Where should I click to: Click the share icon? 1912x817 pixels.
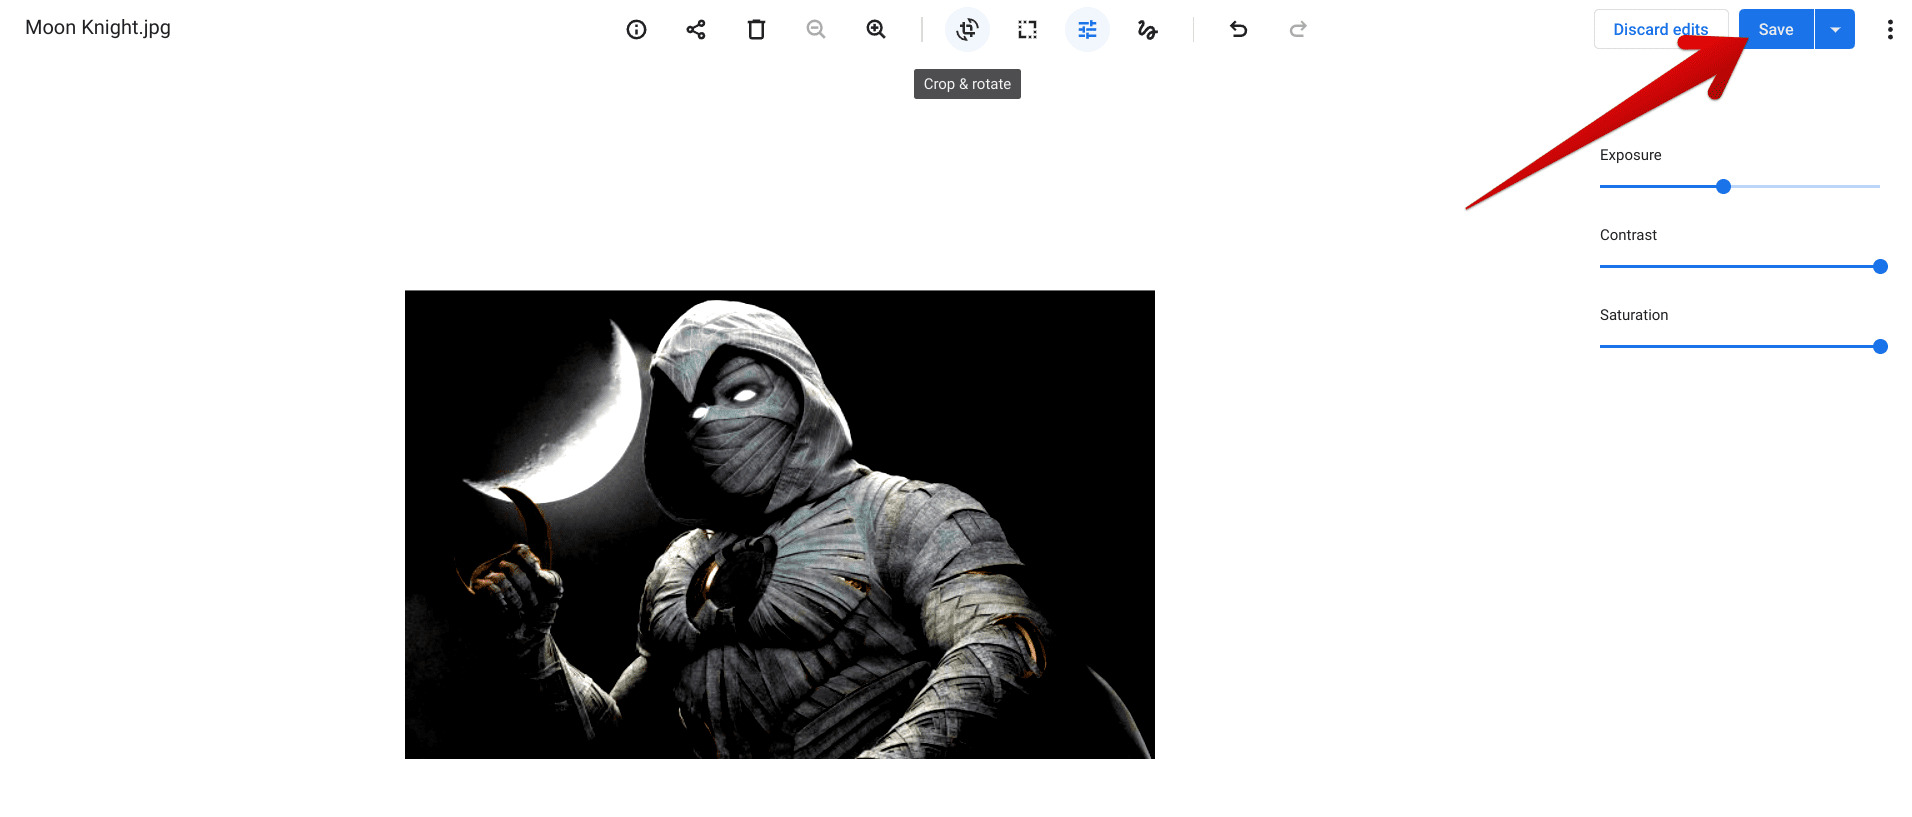(x=696, y=30)
